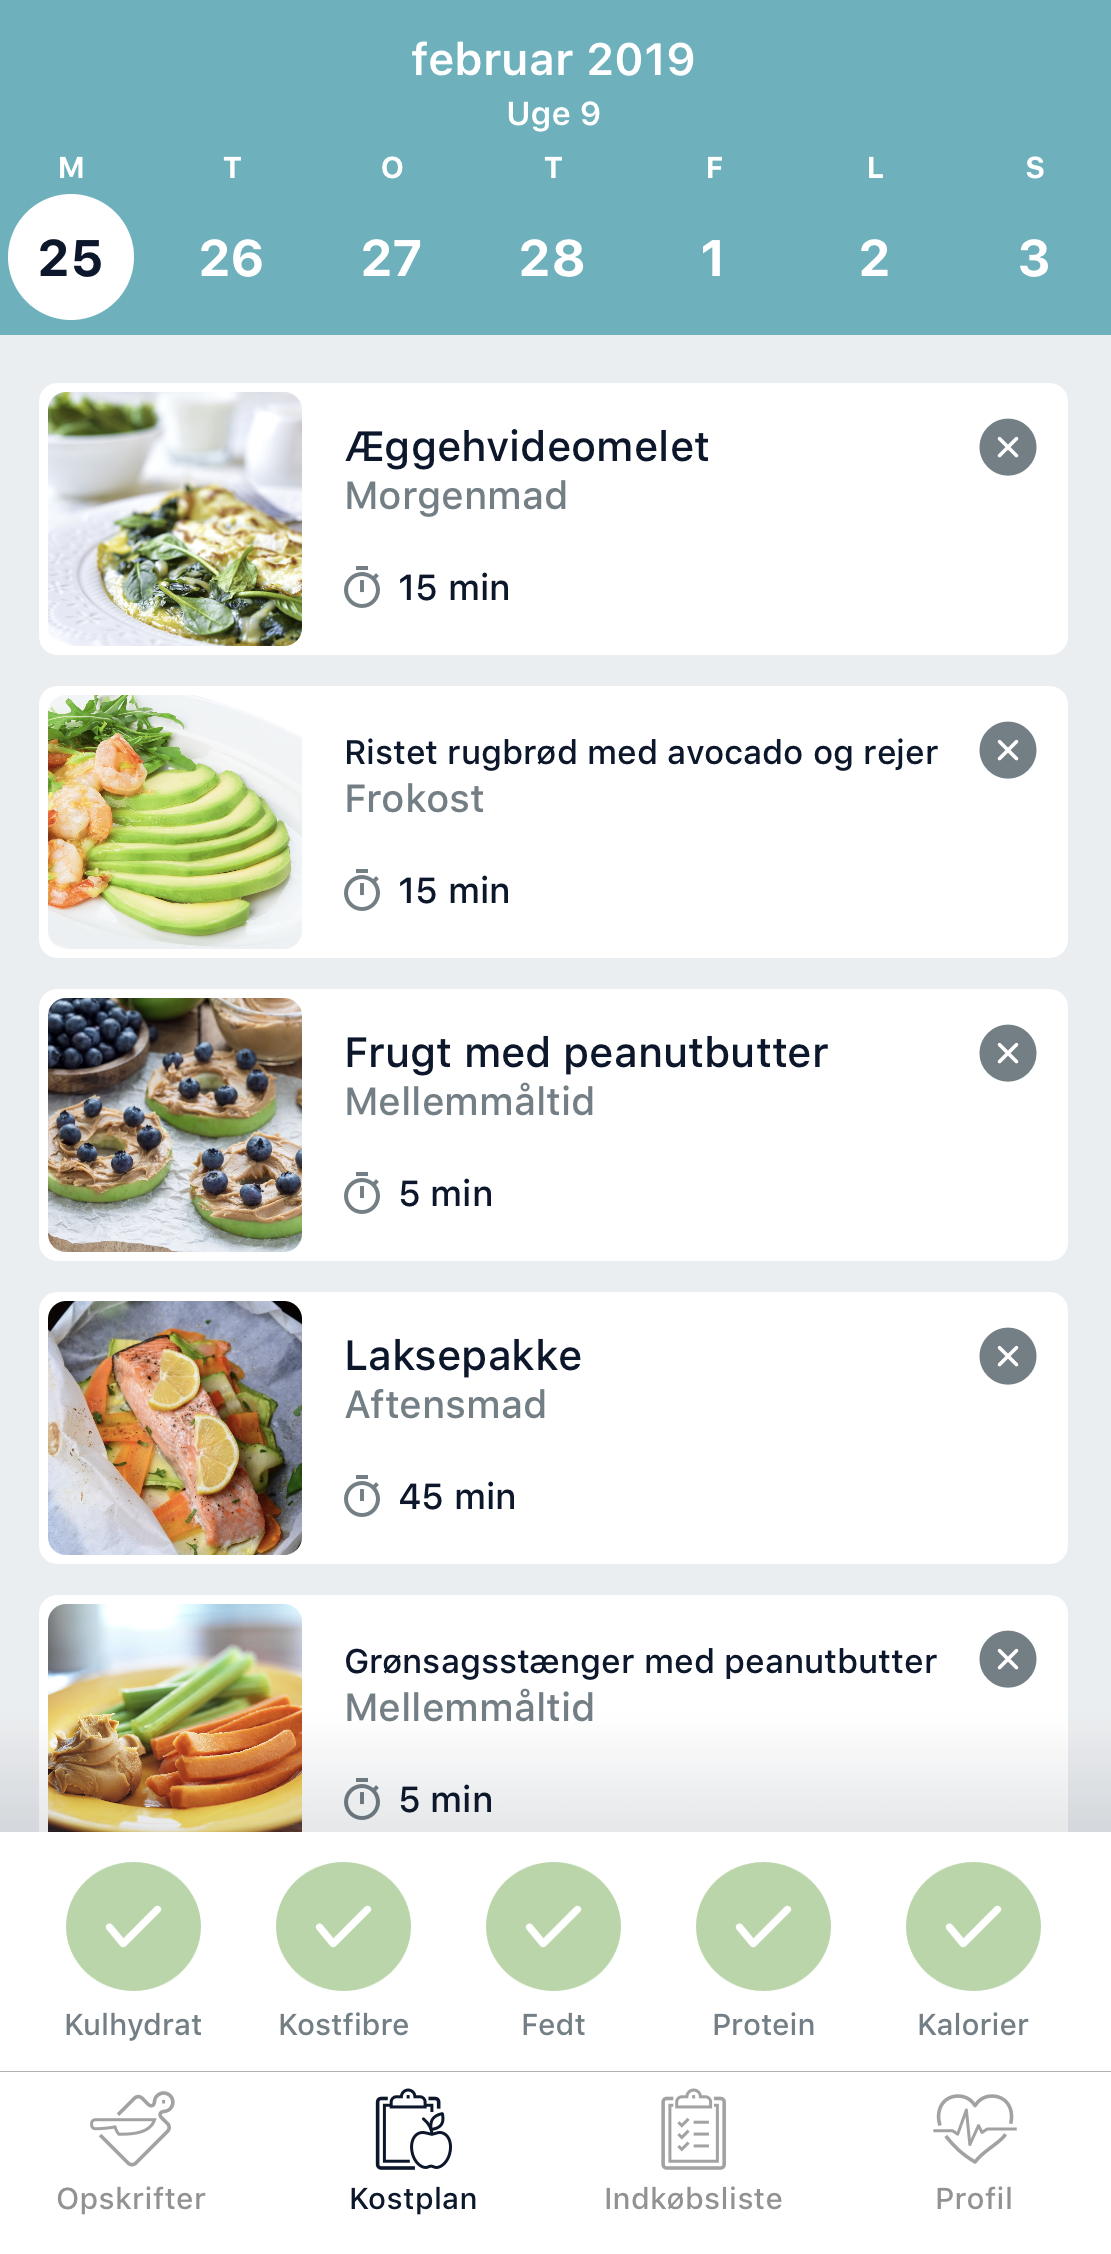Image resolution: width=1111 pixels, height=2254 pixels.
Task: Delete Frugt med peanutbutter meal
Action: coord(1007,1053)
